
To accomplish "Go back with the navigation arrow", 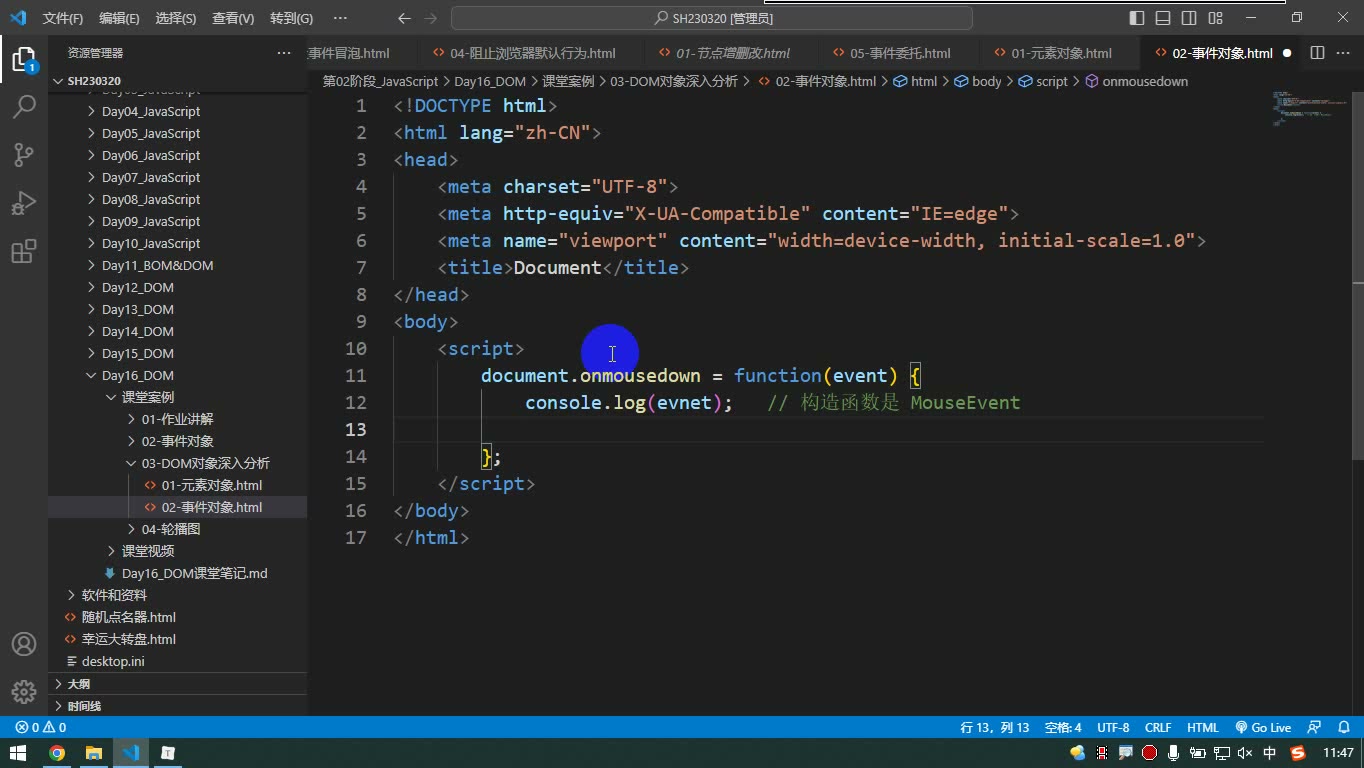I will pos(404,18).
